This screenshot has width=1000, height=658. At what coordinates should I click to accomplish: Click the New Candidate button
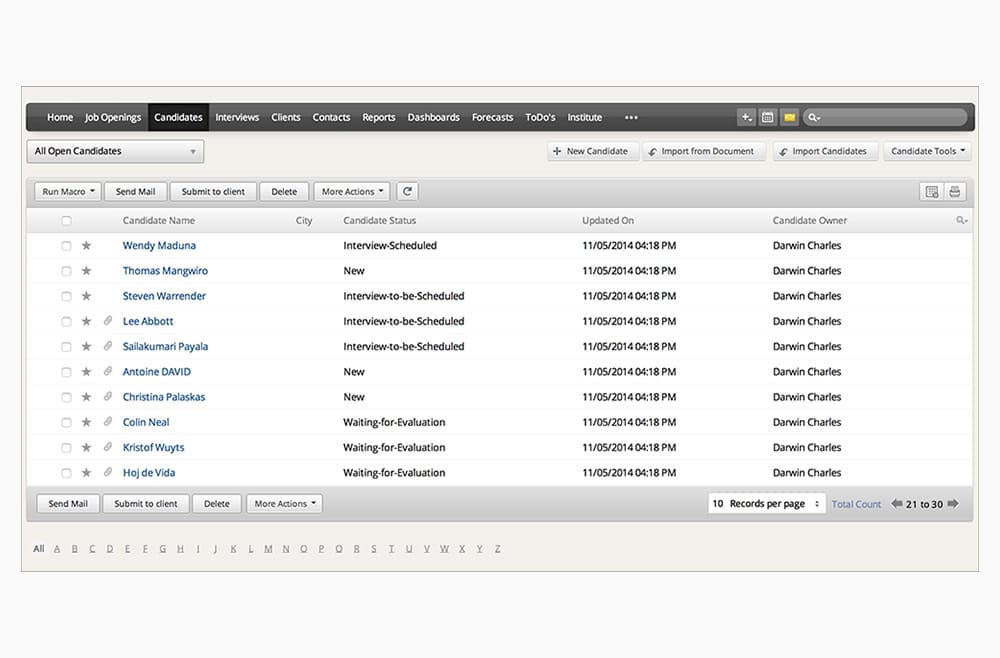pos(592,151)
